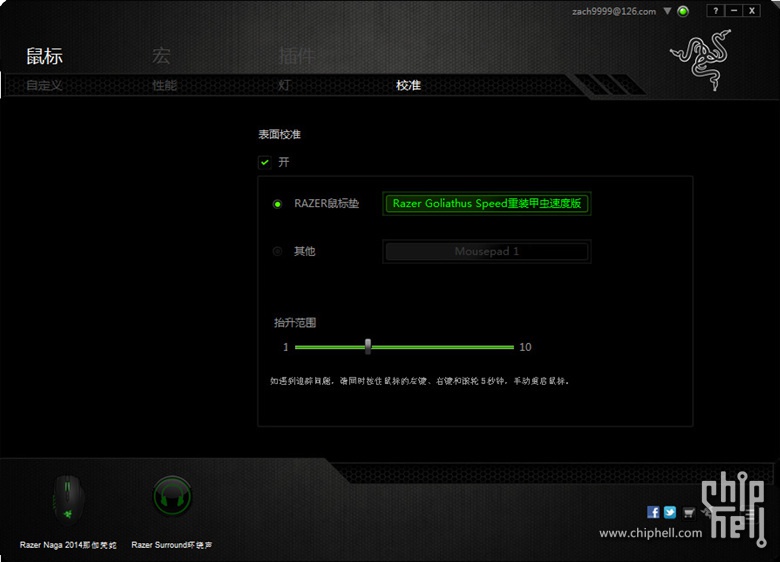Click the 抬升范围 label
The image size is (780, 562).
coord(295,323)
